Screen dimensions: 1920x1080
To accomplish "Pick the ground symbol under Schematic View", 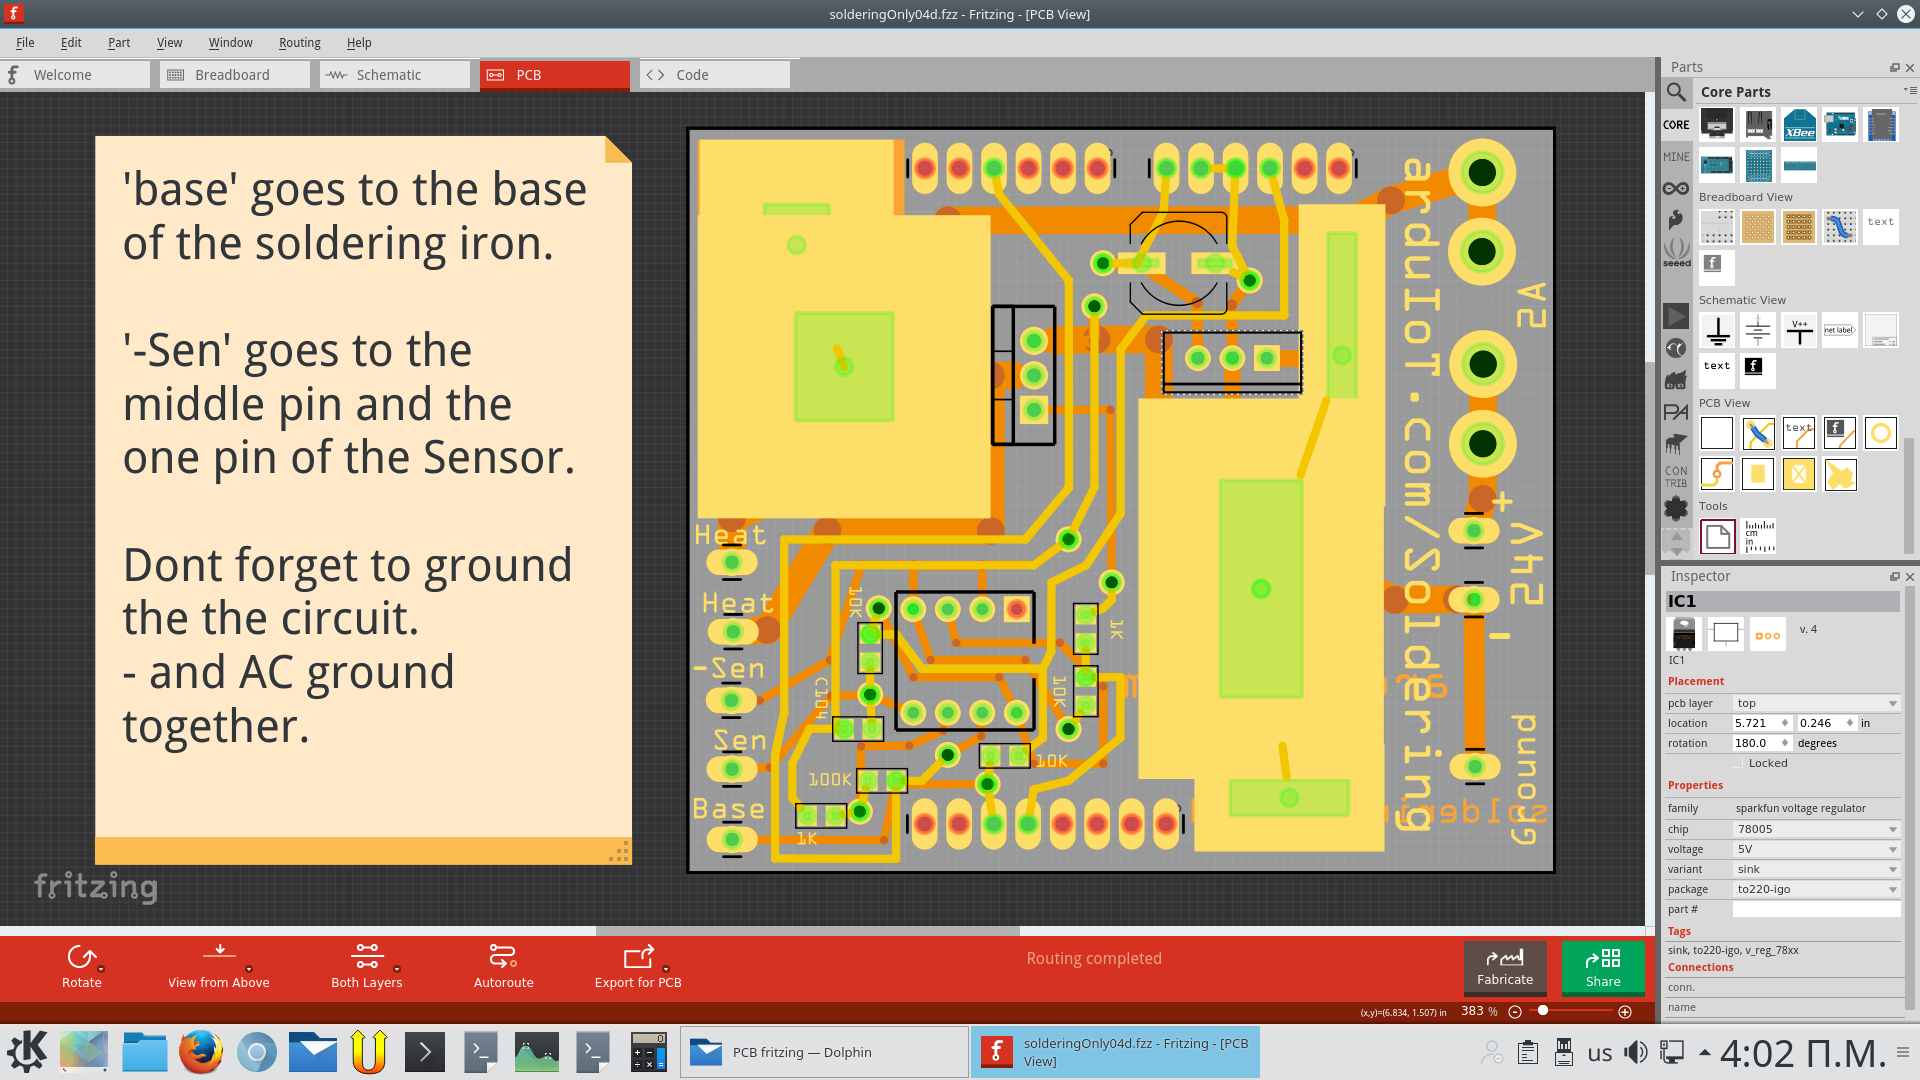I will (1717, 330).
